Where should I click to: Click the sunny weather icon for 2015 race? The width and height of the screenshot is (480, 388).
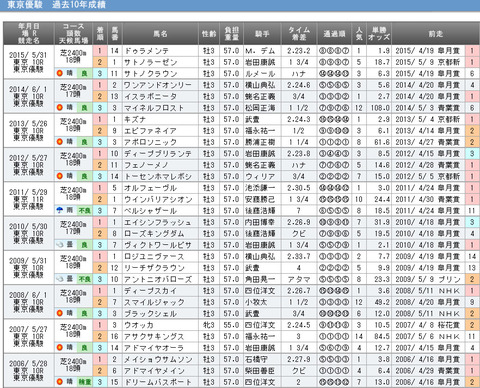pyautogui.click(x=60, y=73)
